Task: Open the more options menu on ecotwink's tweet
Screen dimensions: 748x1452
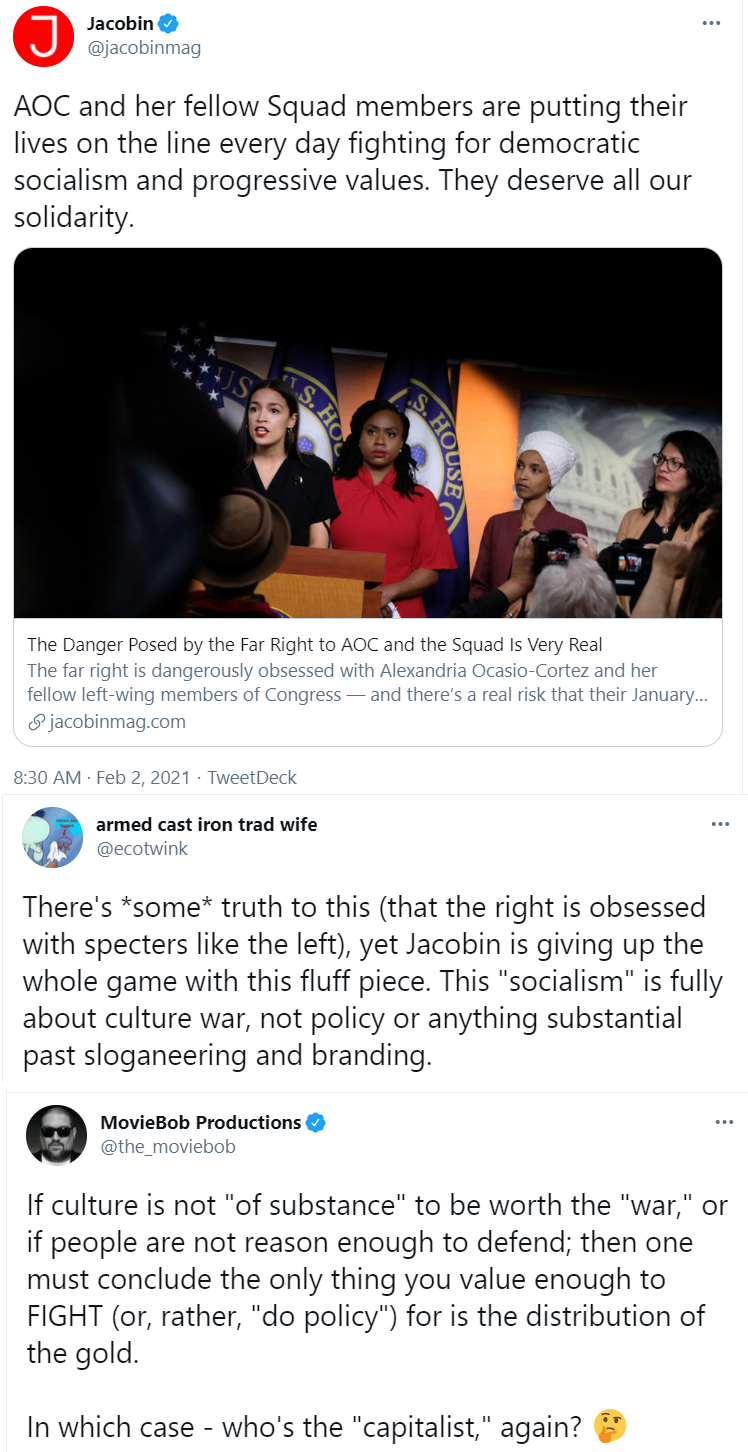Action: (720, 824)
